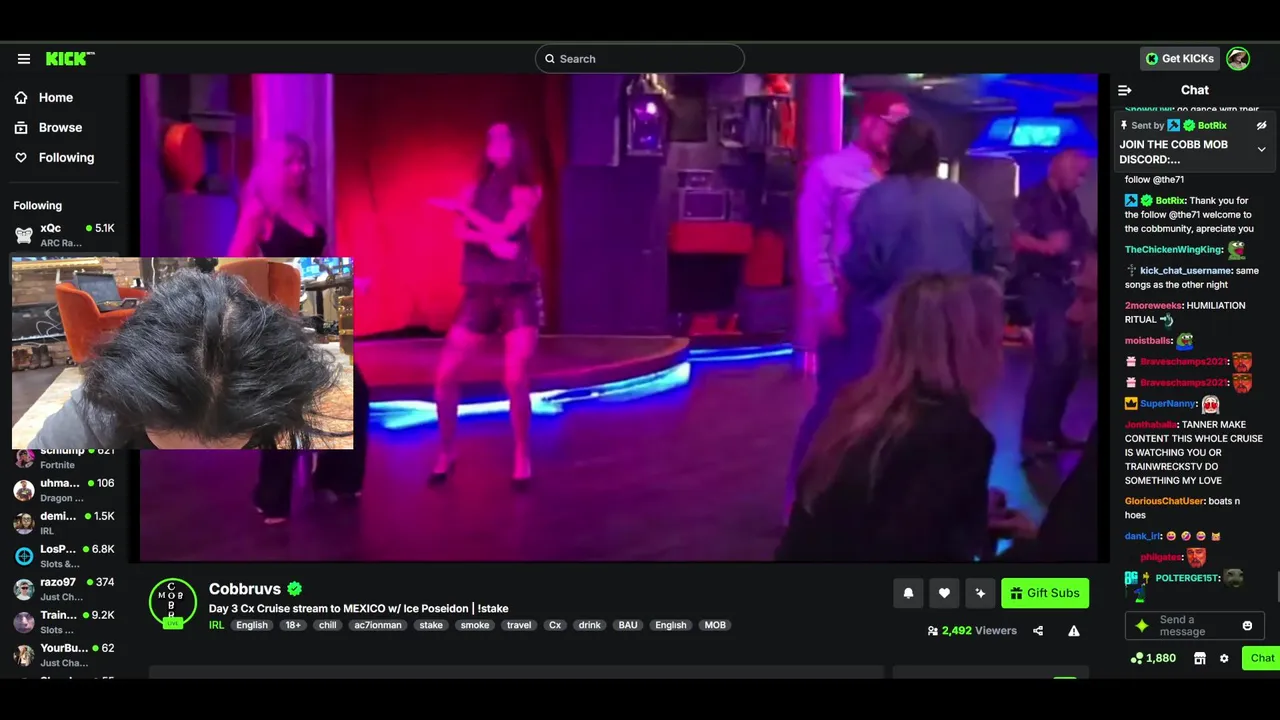
Task: Click BotRix username in chat message
Action: [1170, 201]
